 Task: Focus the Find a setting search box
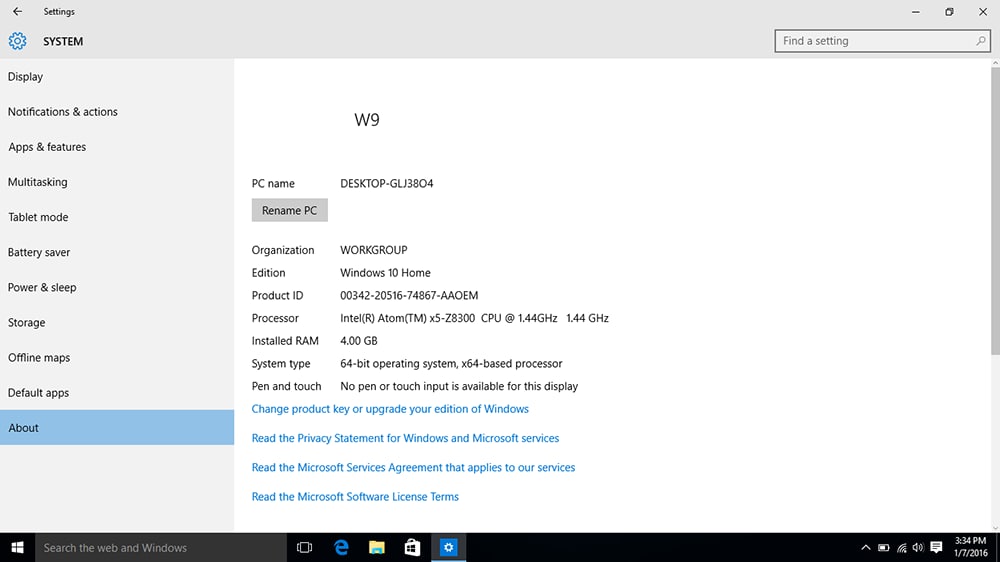882,41
